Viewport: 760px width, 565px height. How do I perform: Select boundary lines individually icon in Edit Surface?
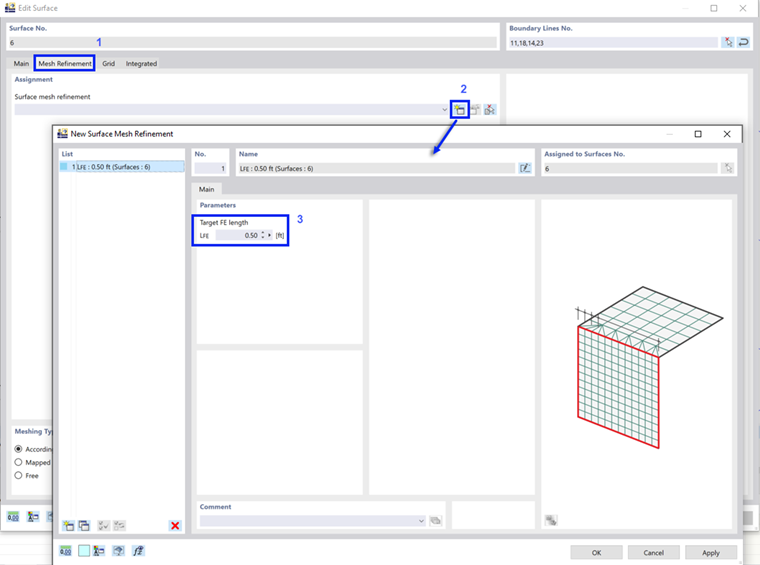pyautogui.click(x=728, y=43)
